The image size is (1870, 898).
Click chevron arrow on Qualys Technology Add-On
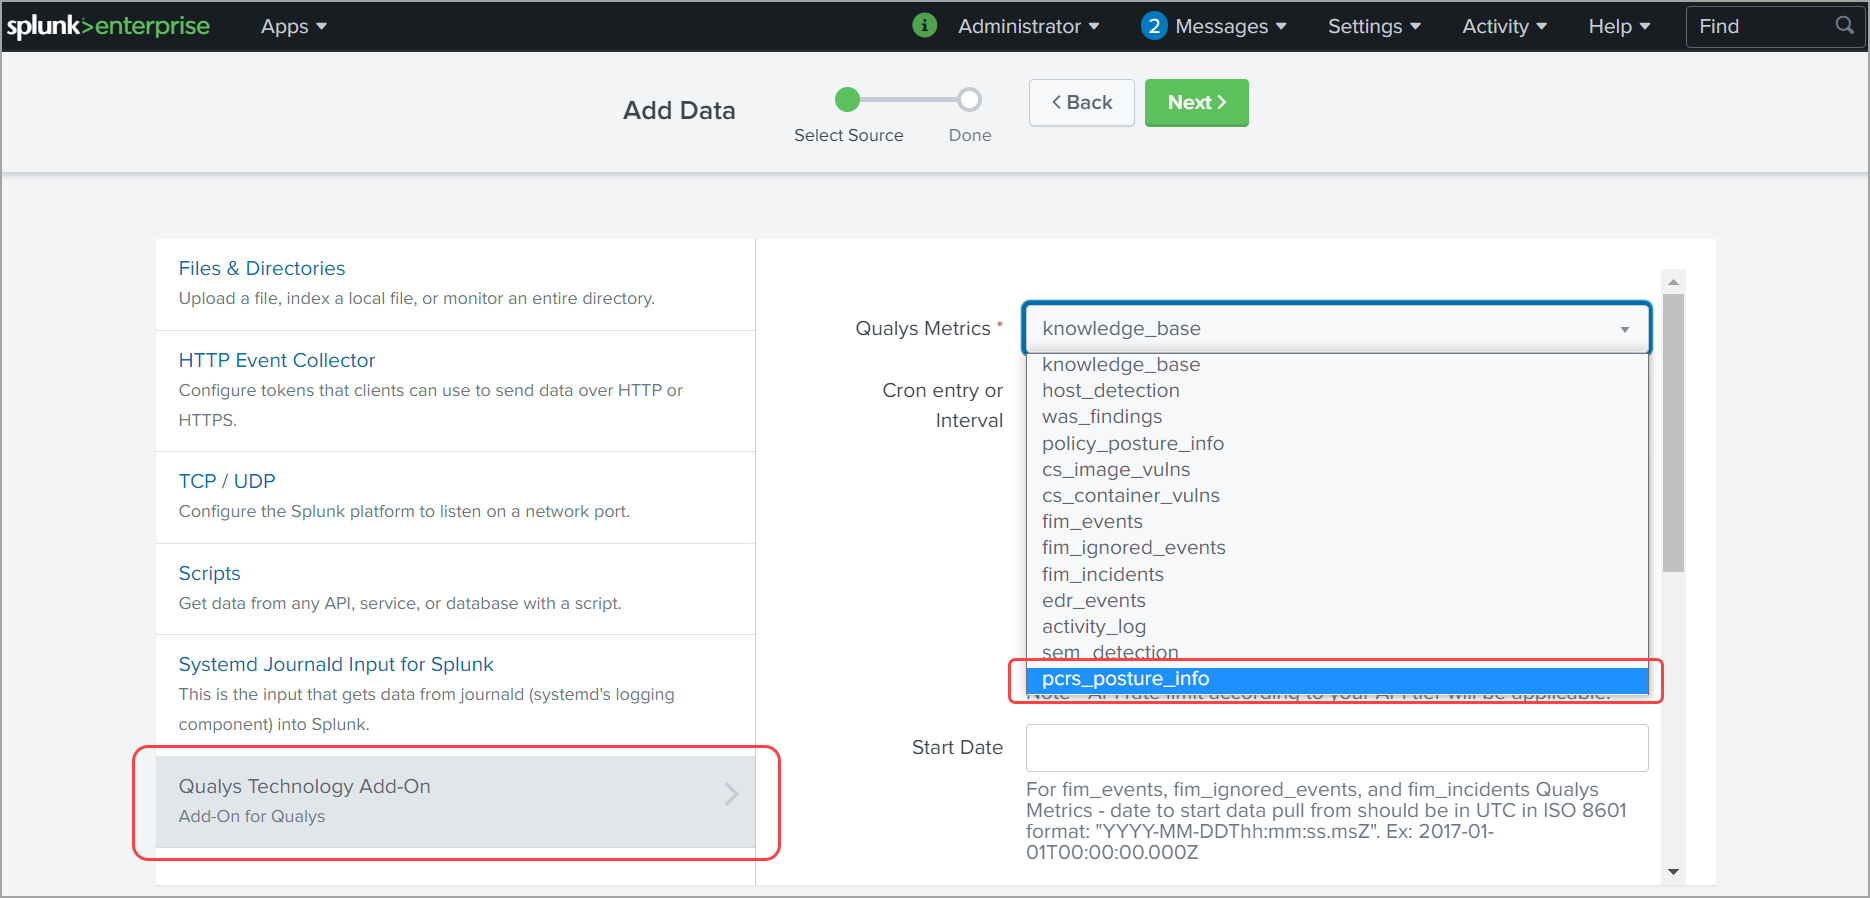pos(731,794)
